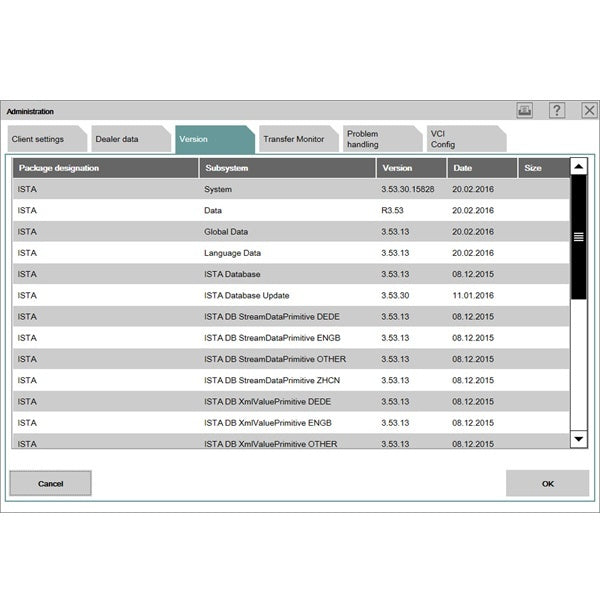Click ISTA Database row date 08.12.2015
The image size is (600, 600).
pos(473,274)
